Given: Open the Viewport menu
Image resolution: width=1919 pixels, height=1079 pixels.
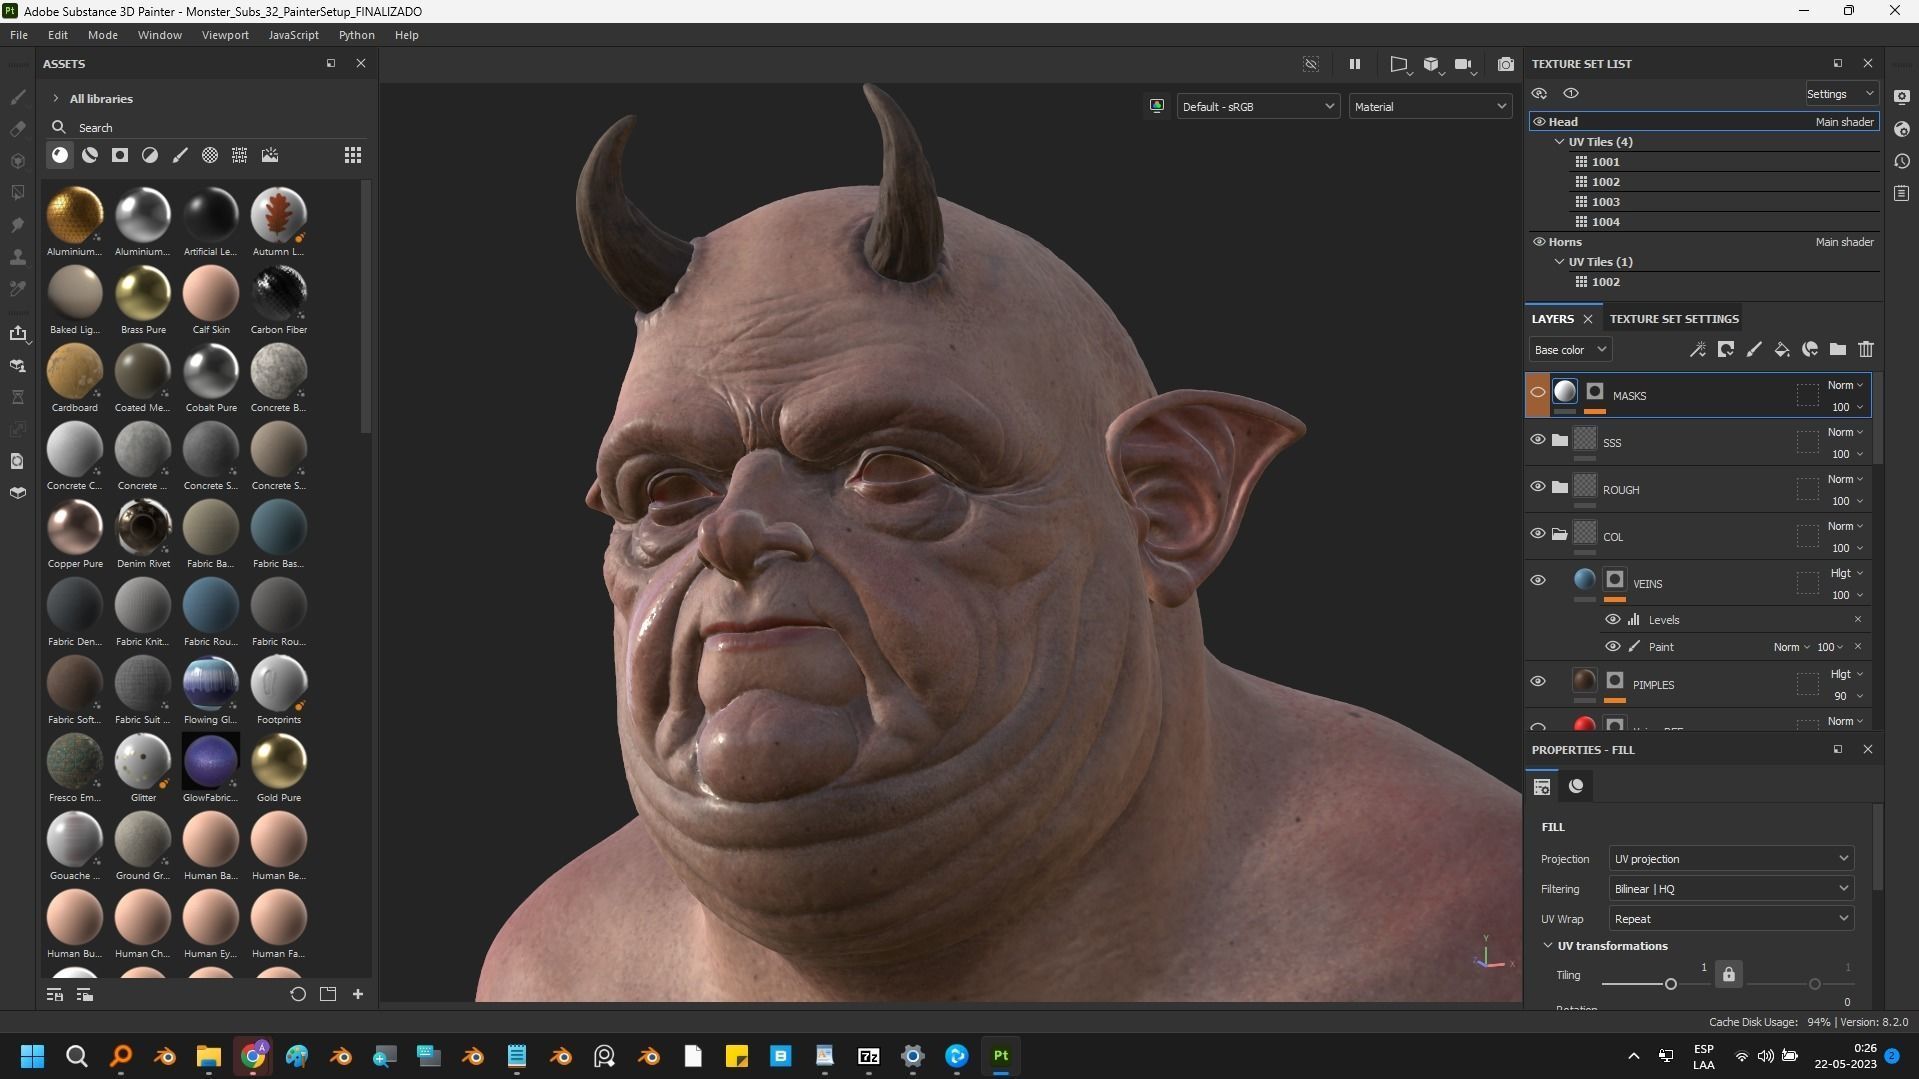Looking at the screenshot, I should 225,35.
